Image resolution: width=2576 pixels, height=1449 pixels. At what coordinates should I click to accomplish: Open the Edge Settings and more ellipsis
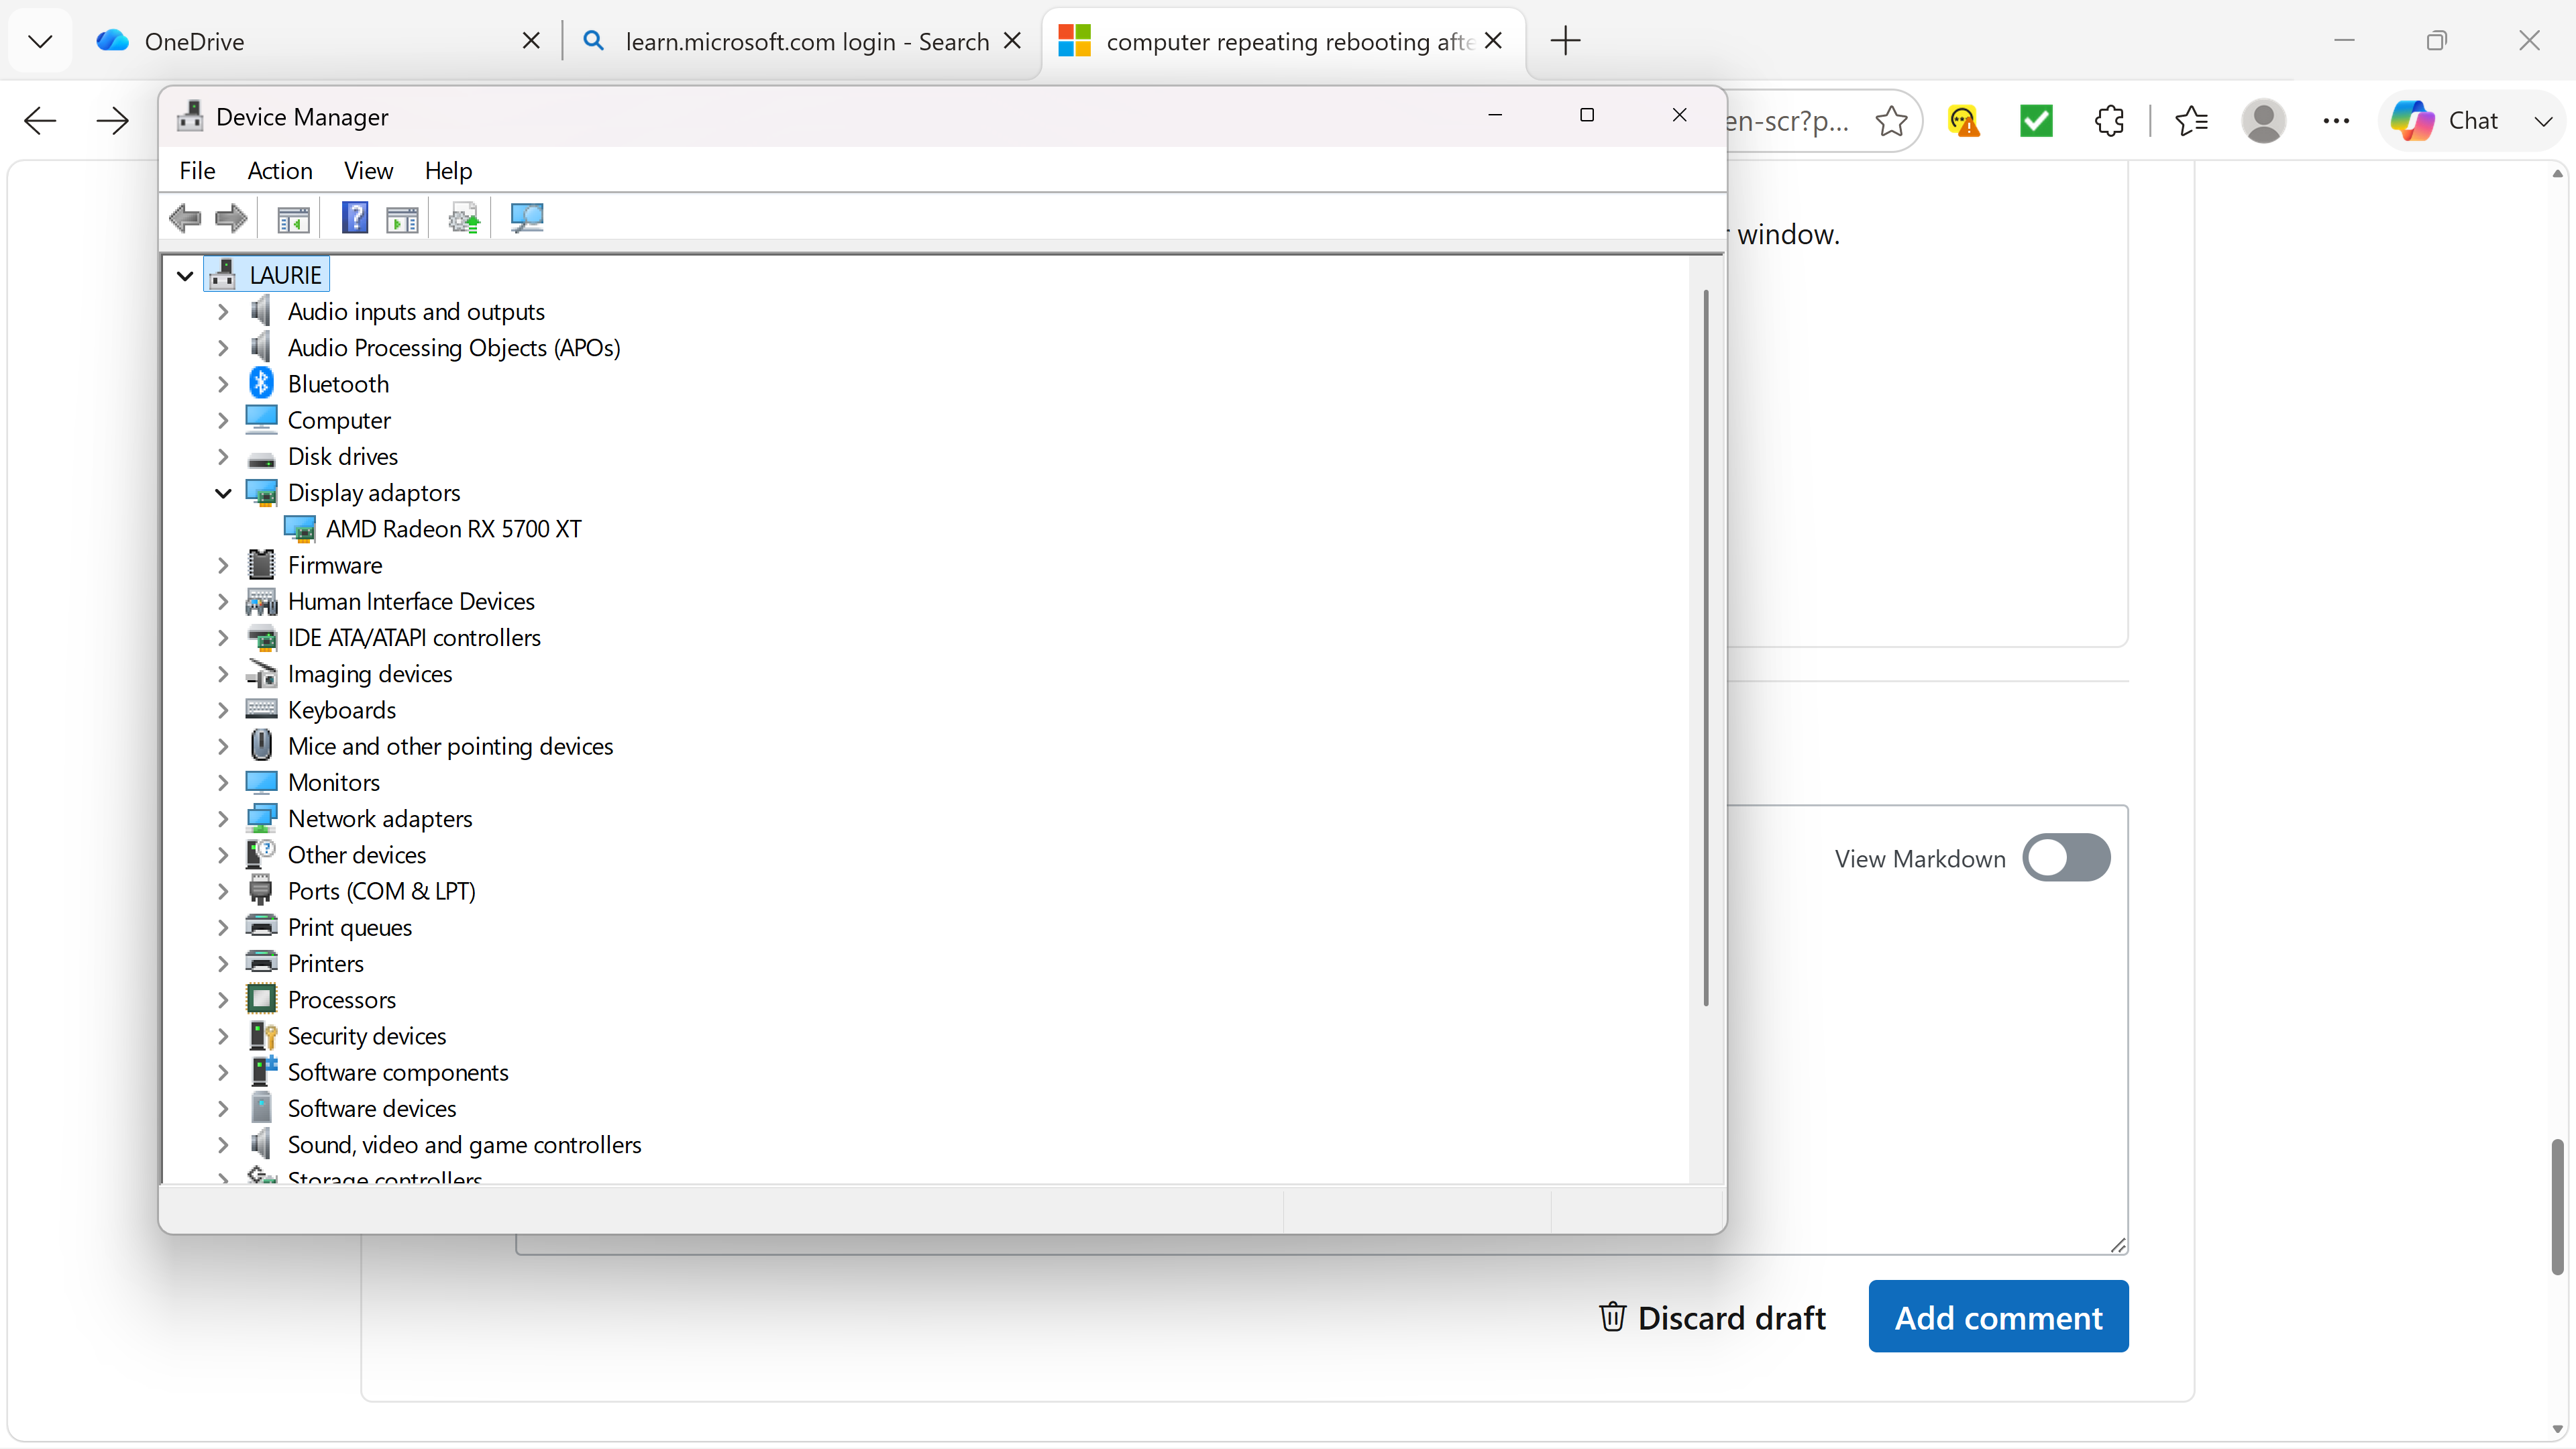pyautogui.click(x=2336, y=121)
